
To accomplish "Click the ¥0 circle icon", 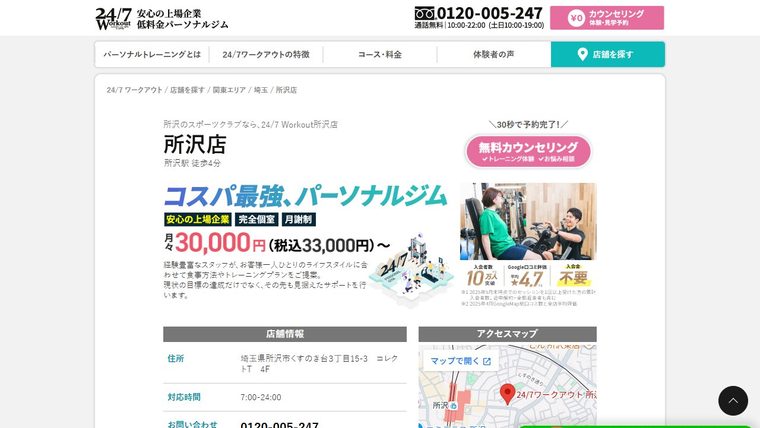I will [576, 18].
